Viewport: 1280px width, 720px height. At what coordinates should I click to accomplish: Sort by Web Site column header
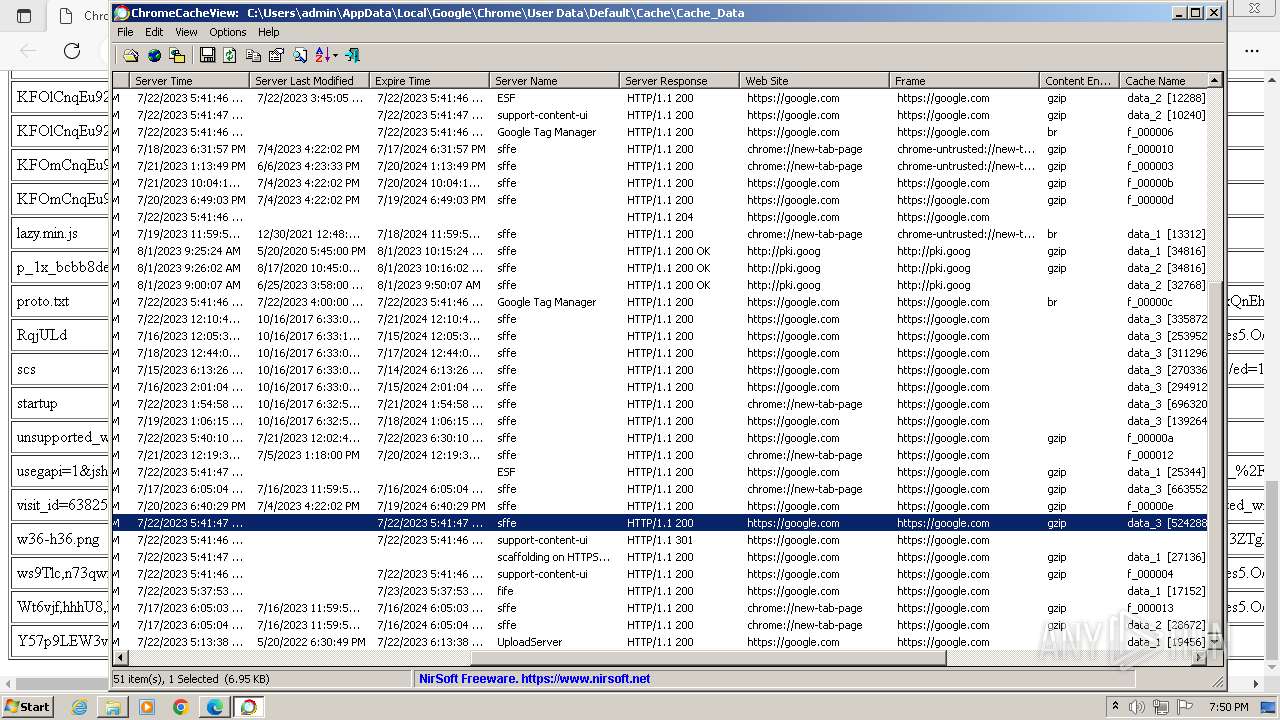[814, 80]
